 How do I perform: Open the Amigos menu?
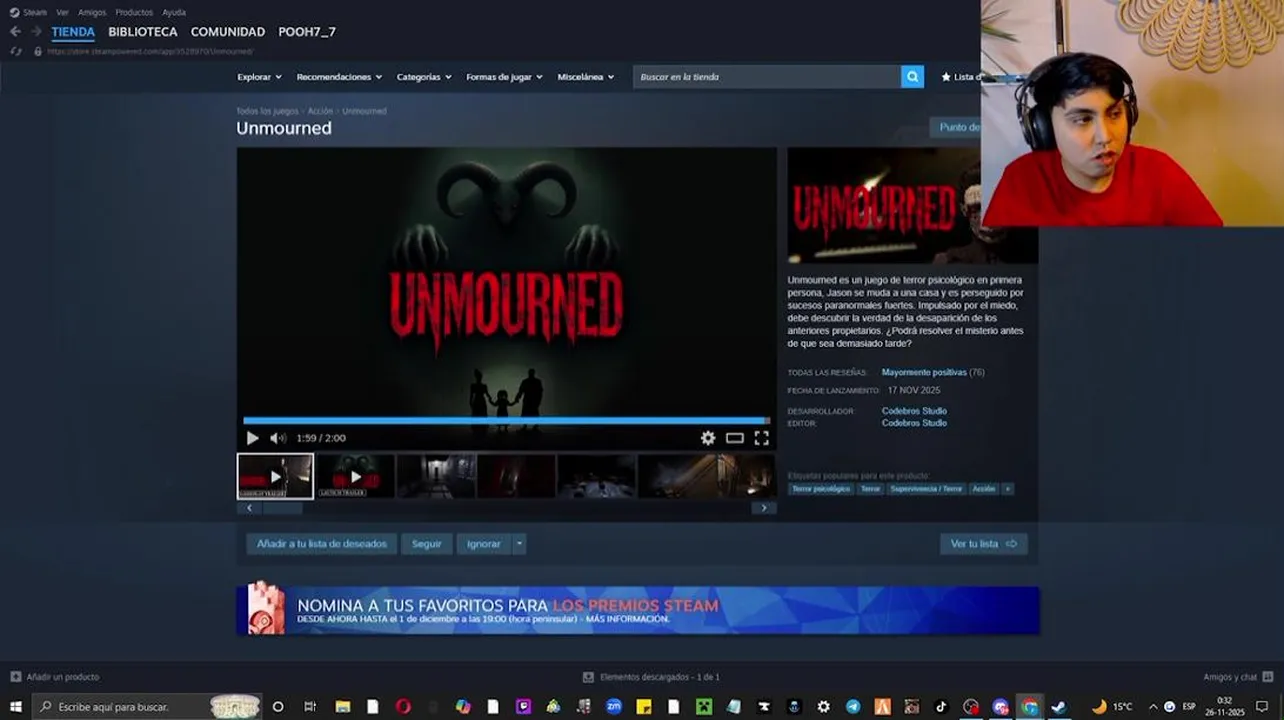pos(92,12)
